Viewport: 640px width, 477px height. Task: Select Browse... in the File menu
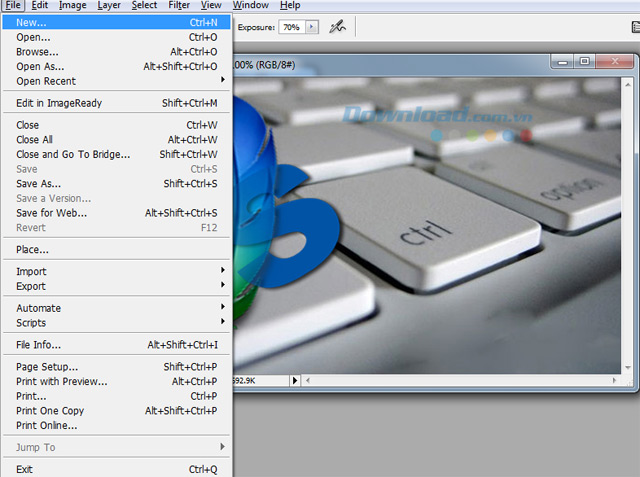point(117,52)
